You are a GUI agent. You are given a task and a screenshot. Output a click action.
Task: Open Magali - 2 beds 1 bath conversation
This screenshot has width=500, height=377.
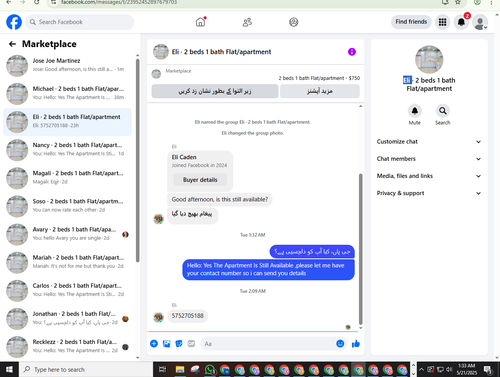click(67, 177)
